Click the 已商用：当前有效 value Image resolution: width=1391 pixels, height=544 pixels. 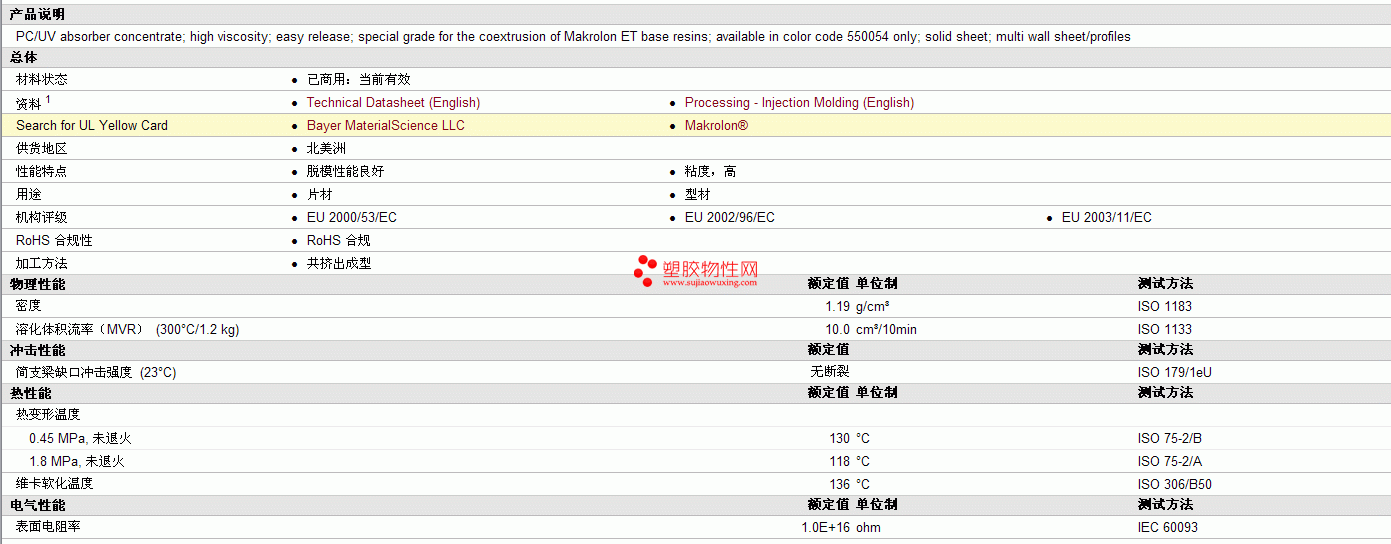coord(359,79)
